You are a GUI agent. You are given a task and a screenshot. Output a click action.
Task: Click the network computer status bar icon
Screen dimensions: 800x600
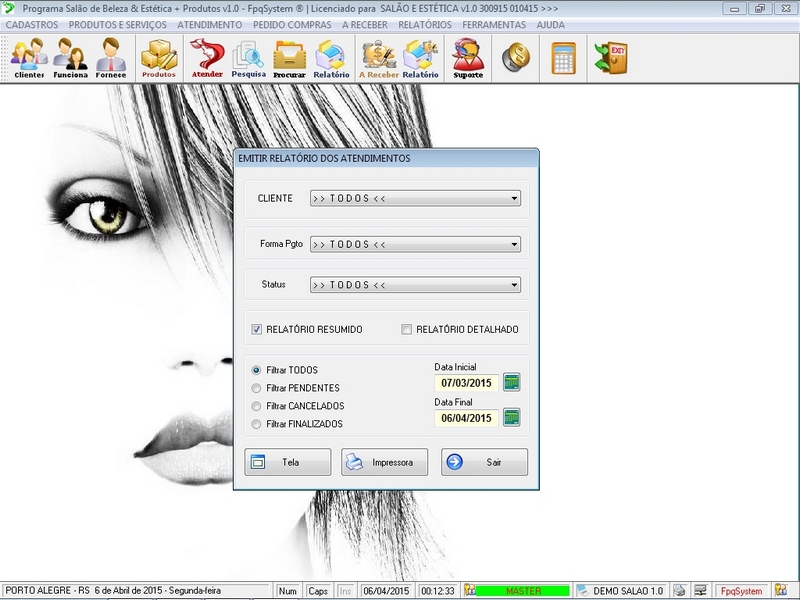tap(701, 590)
